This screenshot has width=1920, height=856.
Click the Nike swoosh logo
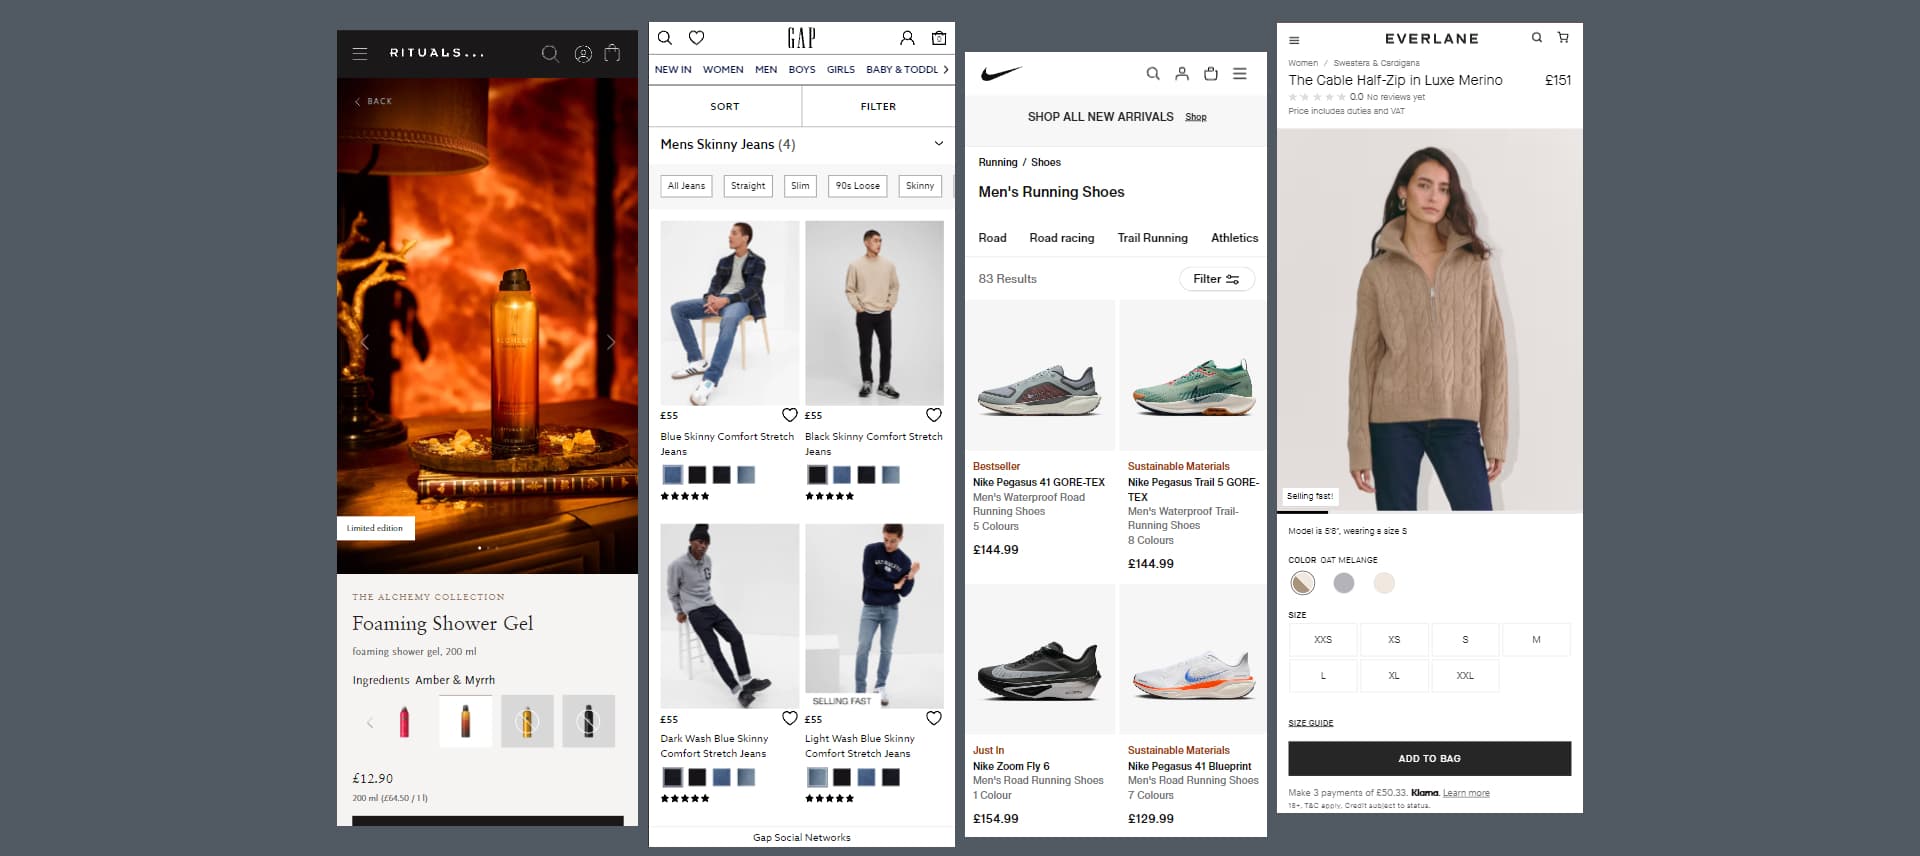1001,73
